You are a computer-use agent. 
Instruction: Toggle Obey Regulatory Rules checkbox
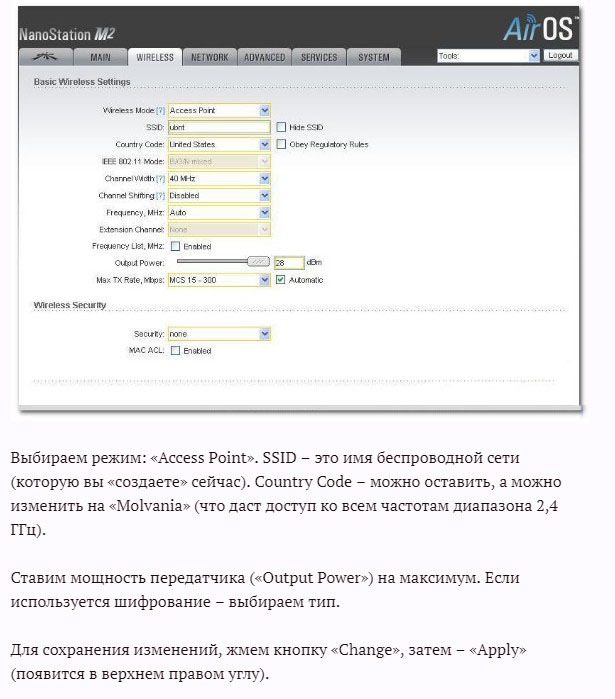coord(281,144)
